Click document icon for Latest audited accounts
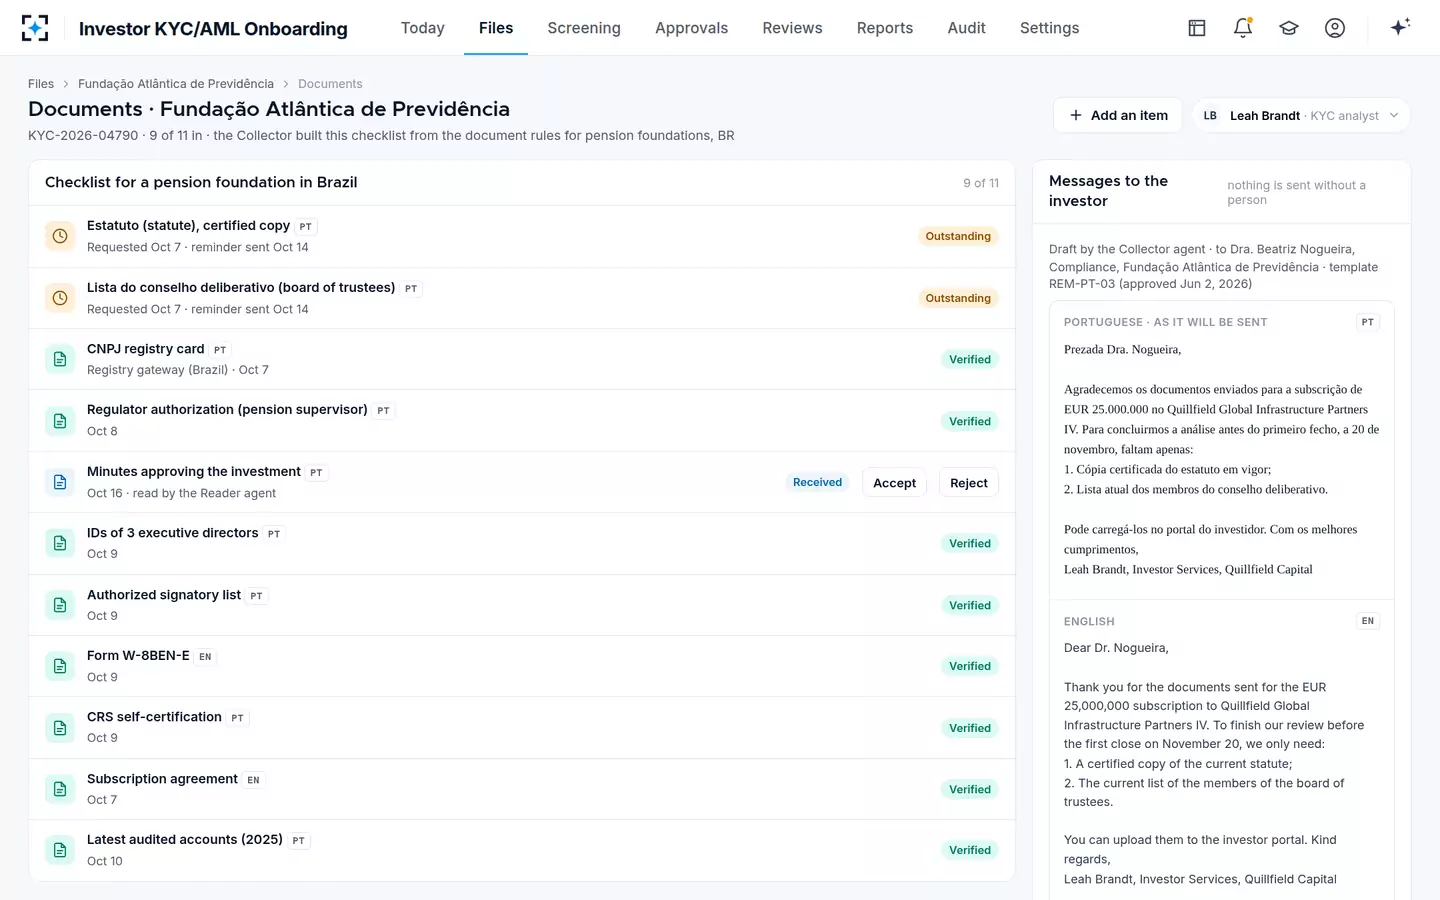 point(60,850)
